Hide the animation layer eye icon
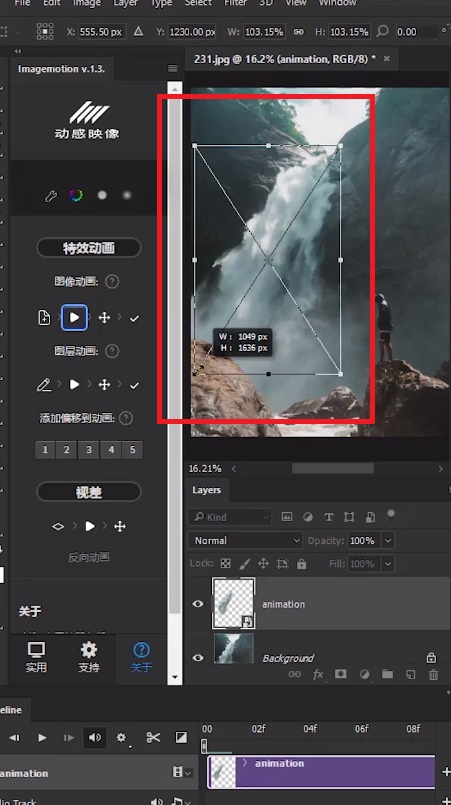The width and height of the screenshot is (451, 805). coord(198,604)
